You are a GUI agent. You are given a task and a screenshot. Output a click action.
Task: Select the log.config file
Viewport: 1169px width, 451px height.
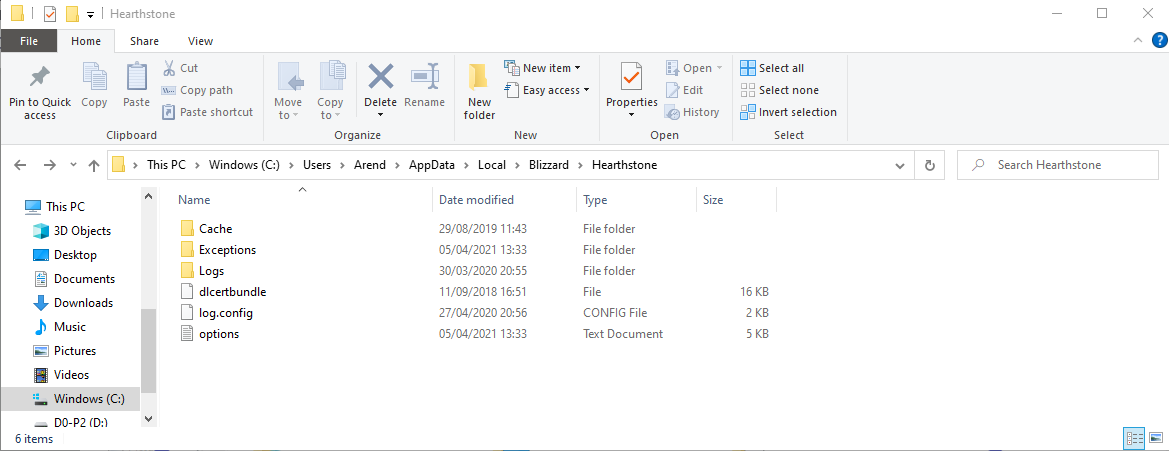point(226,313)
